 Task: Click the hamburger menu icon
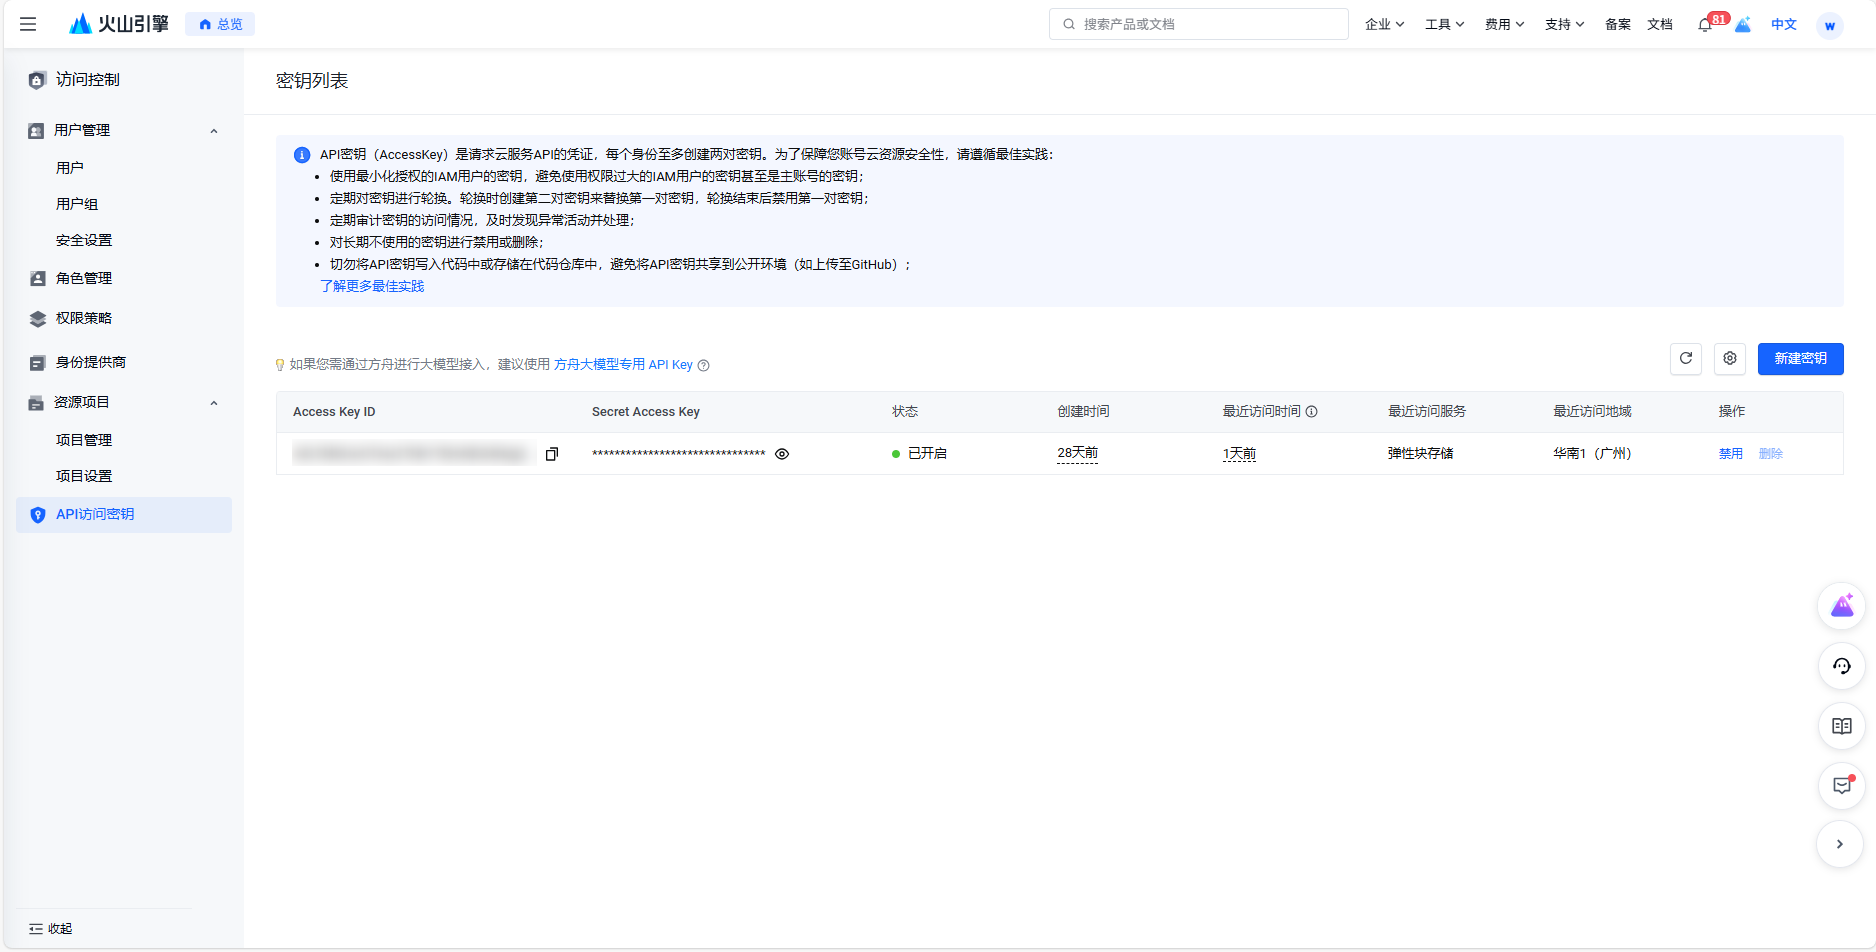click(28, 24)
